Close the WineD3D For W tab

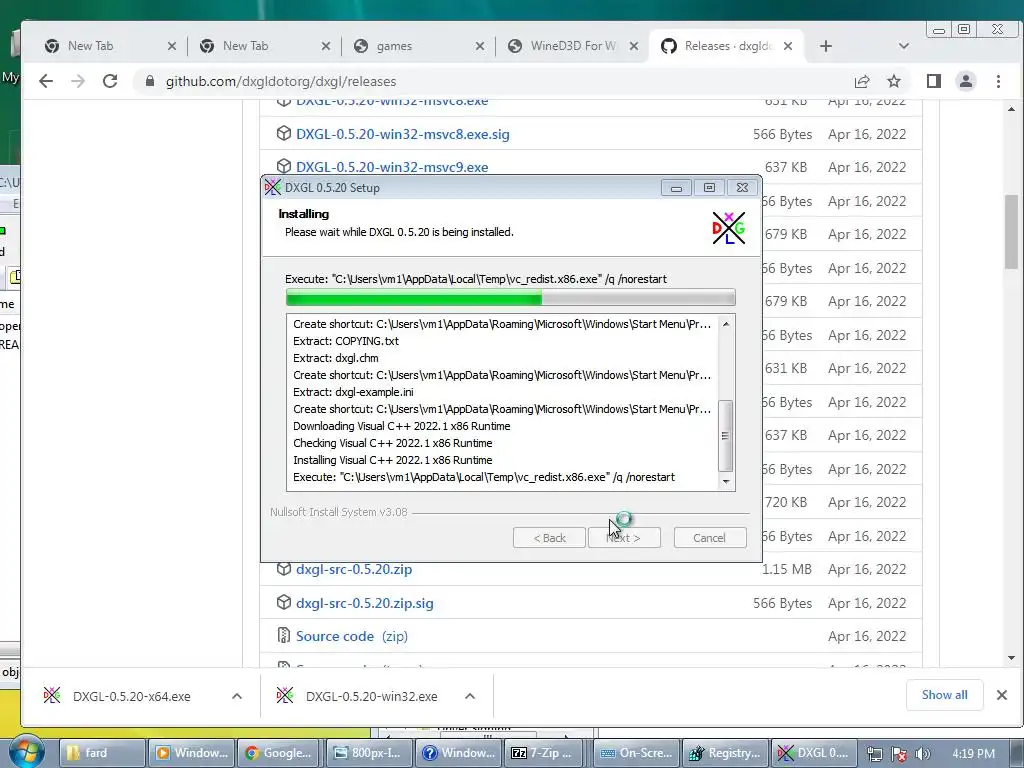[x=633, y=46]
